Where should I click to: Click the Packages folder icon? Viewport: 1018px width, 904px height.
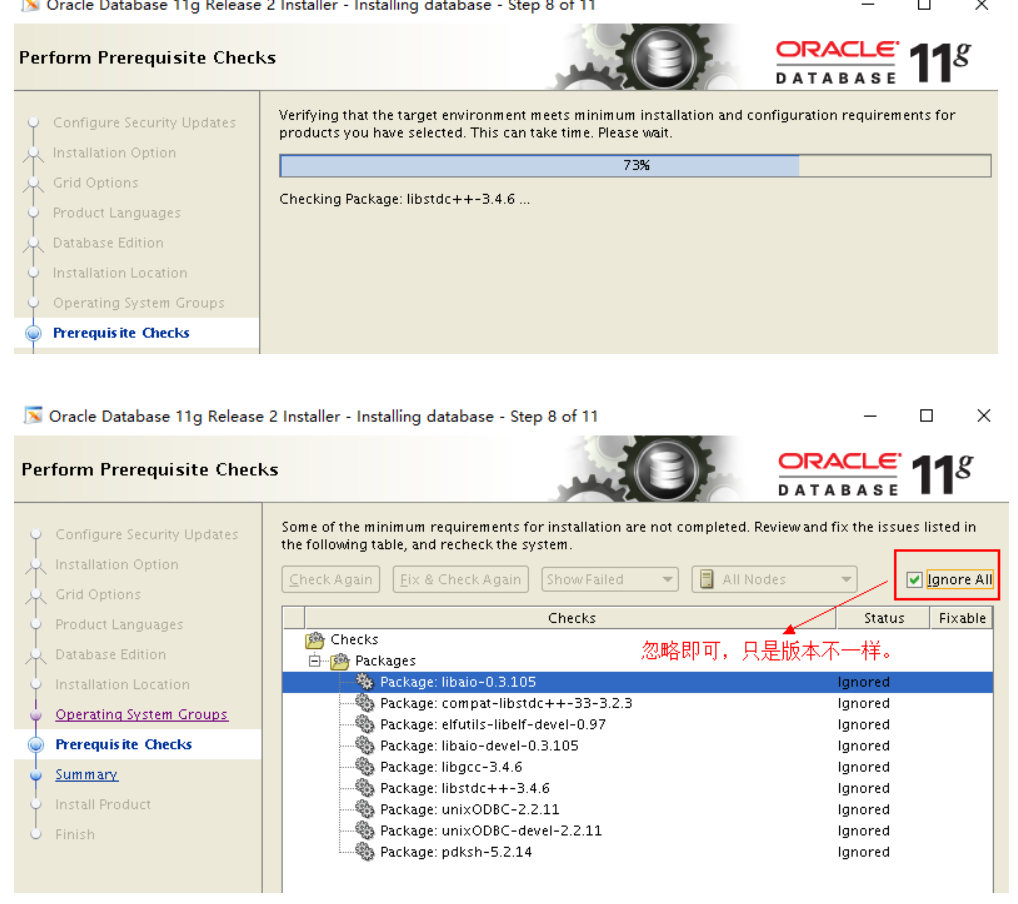(340, 661)
